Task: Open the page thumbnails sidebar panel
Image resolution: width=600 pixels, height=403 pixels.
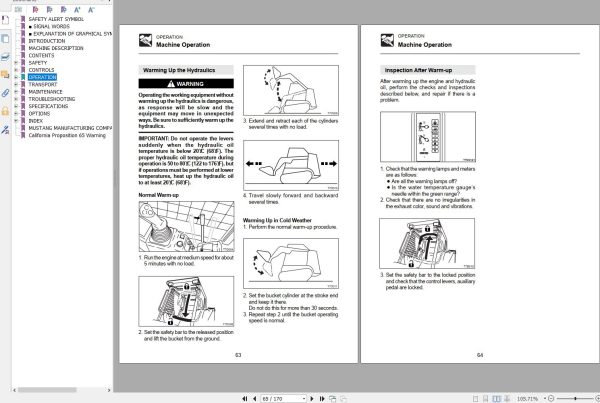Action: (x=5, y=39)
